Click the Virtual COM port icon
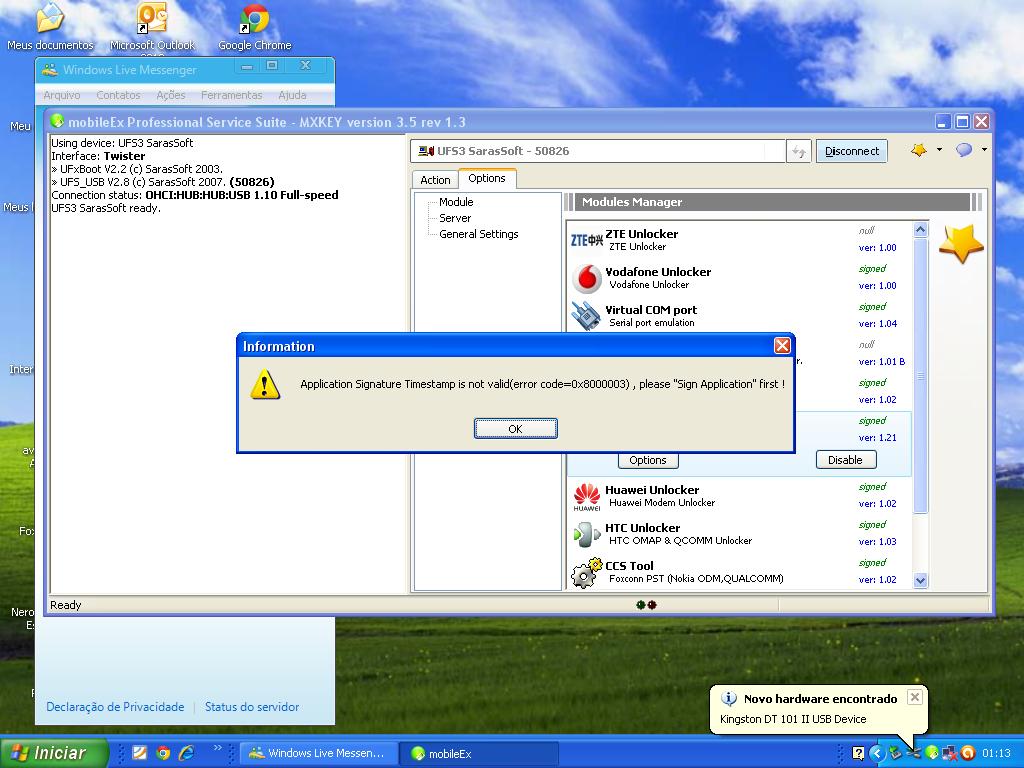Image resolution: width=1024 pixels, height=768 pixels. [x=586, y=315]
